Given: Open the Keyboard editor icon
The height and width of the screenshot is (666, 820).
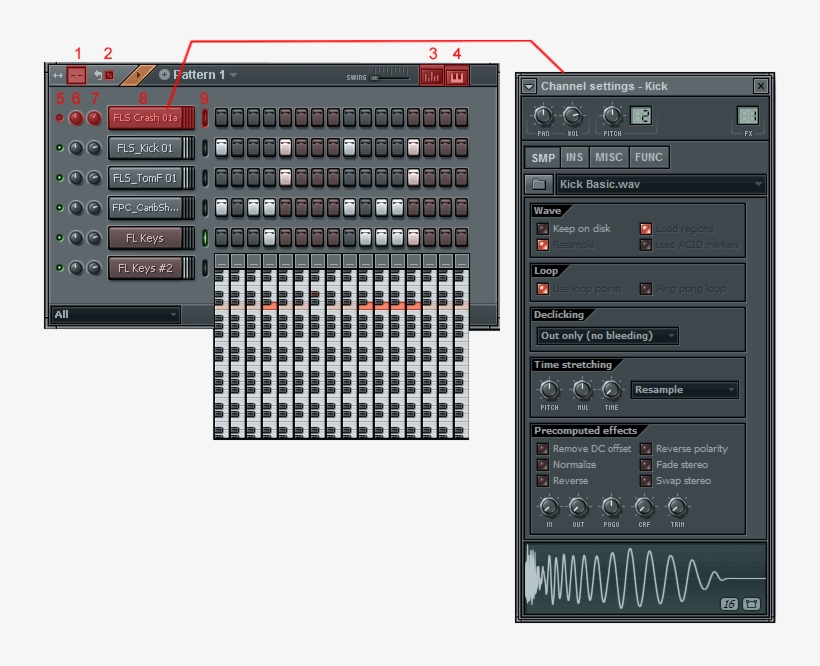Looking at the screenshot, I should click(x=458, y=76).
